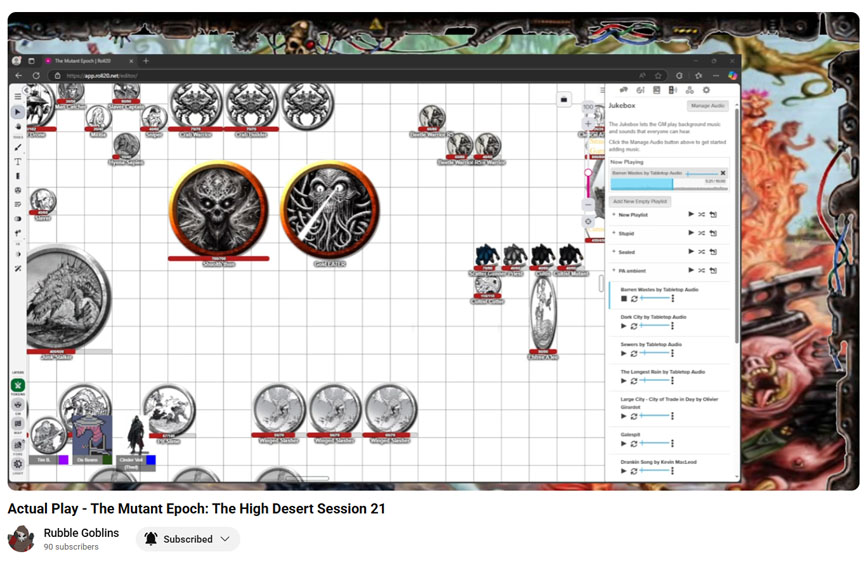Play the Stupid playlist
This screenshot has width=864, height=561.
[690, 233]
